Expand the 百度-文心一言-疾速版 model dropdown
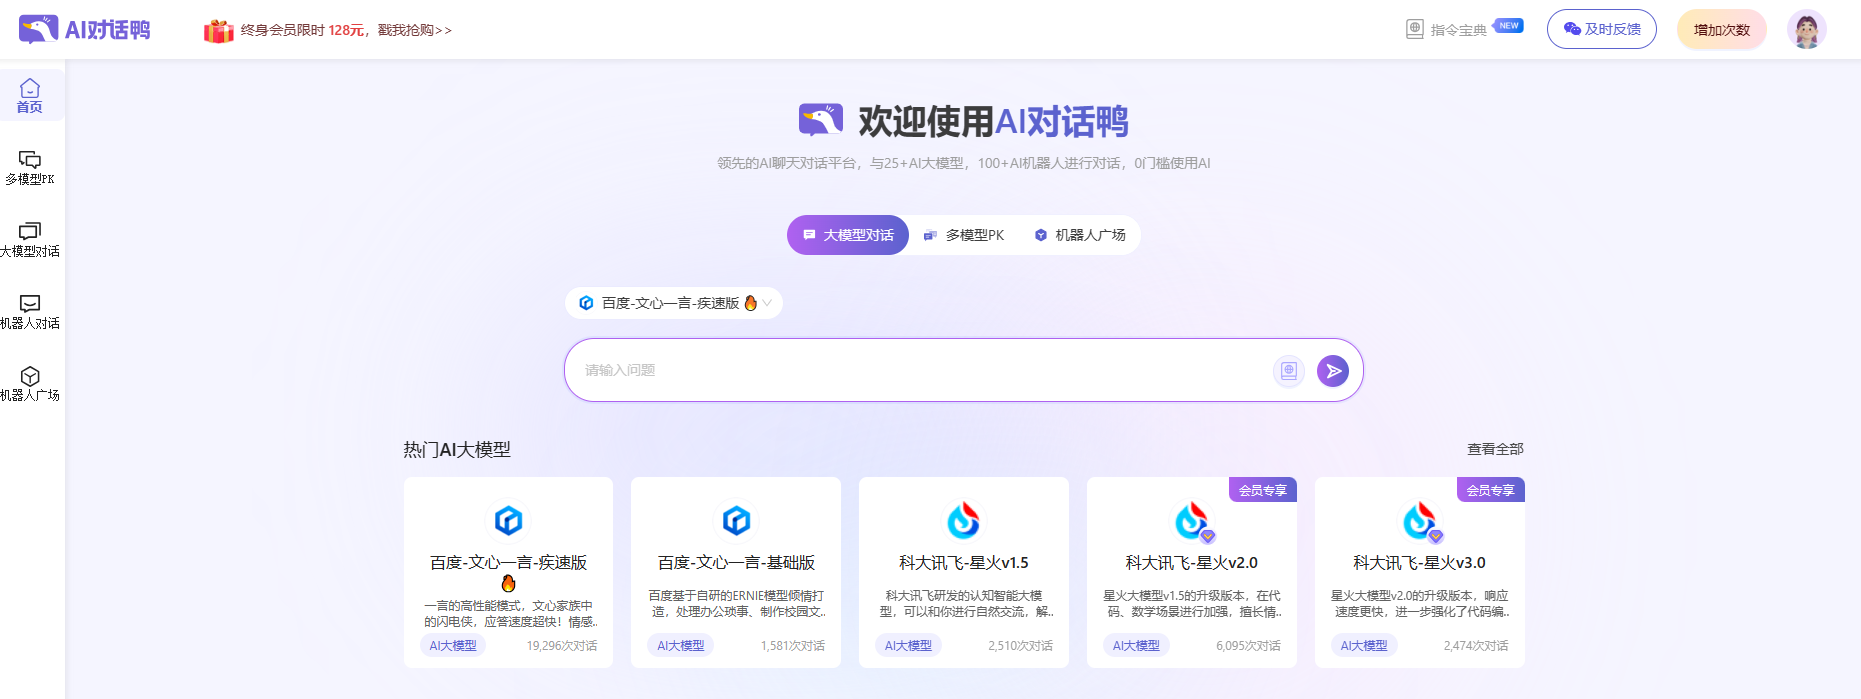The width and height of the screenshot is (1861, 699). pyautogui.click(x=674, y=303)
